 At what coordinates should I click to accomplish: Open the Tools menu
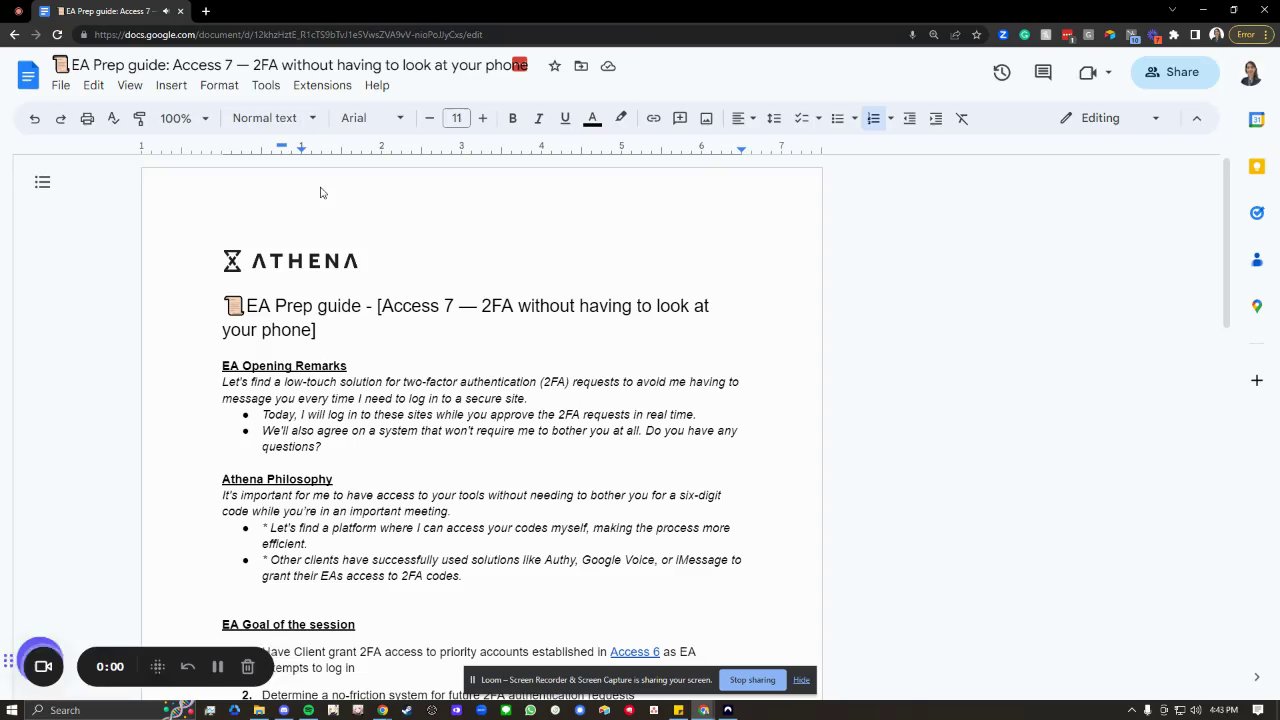click(266, 85)
